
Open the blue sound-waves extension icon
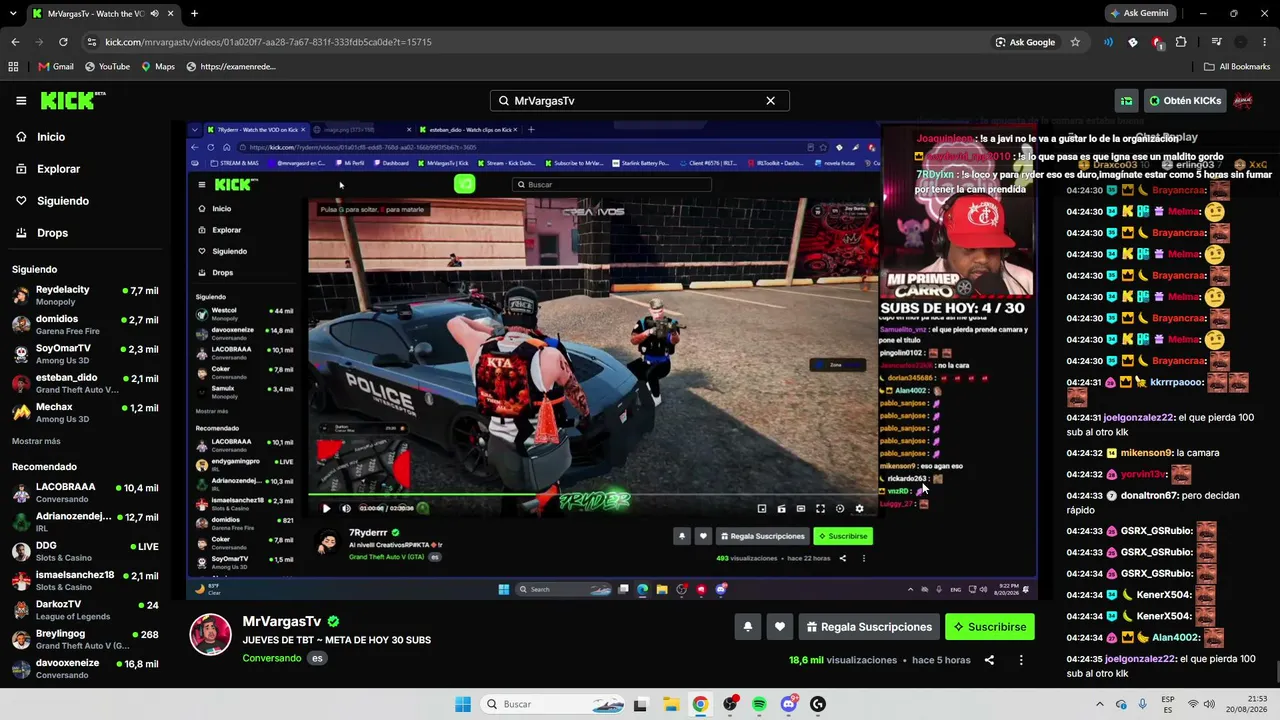pos(1108,42)
